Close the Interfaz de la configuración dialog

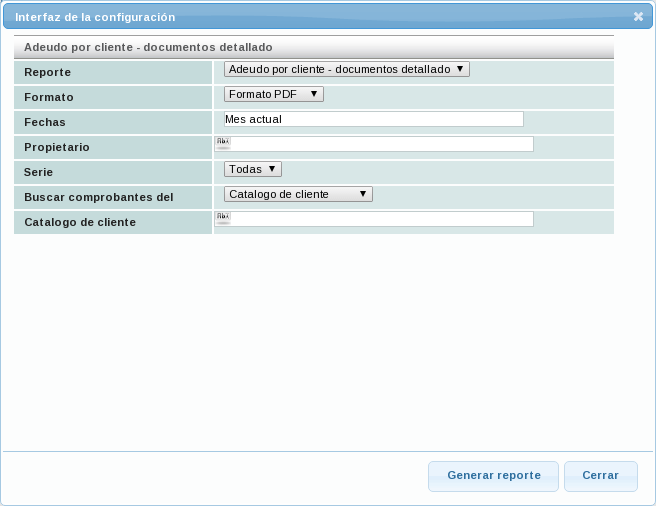tap(638, 17)
